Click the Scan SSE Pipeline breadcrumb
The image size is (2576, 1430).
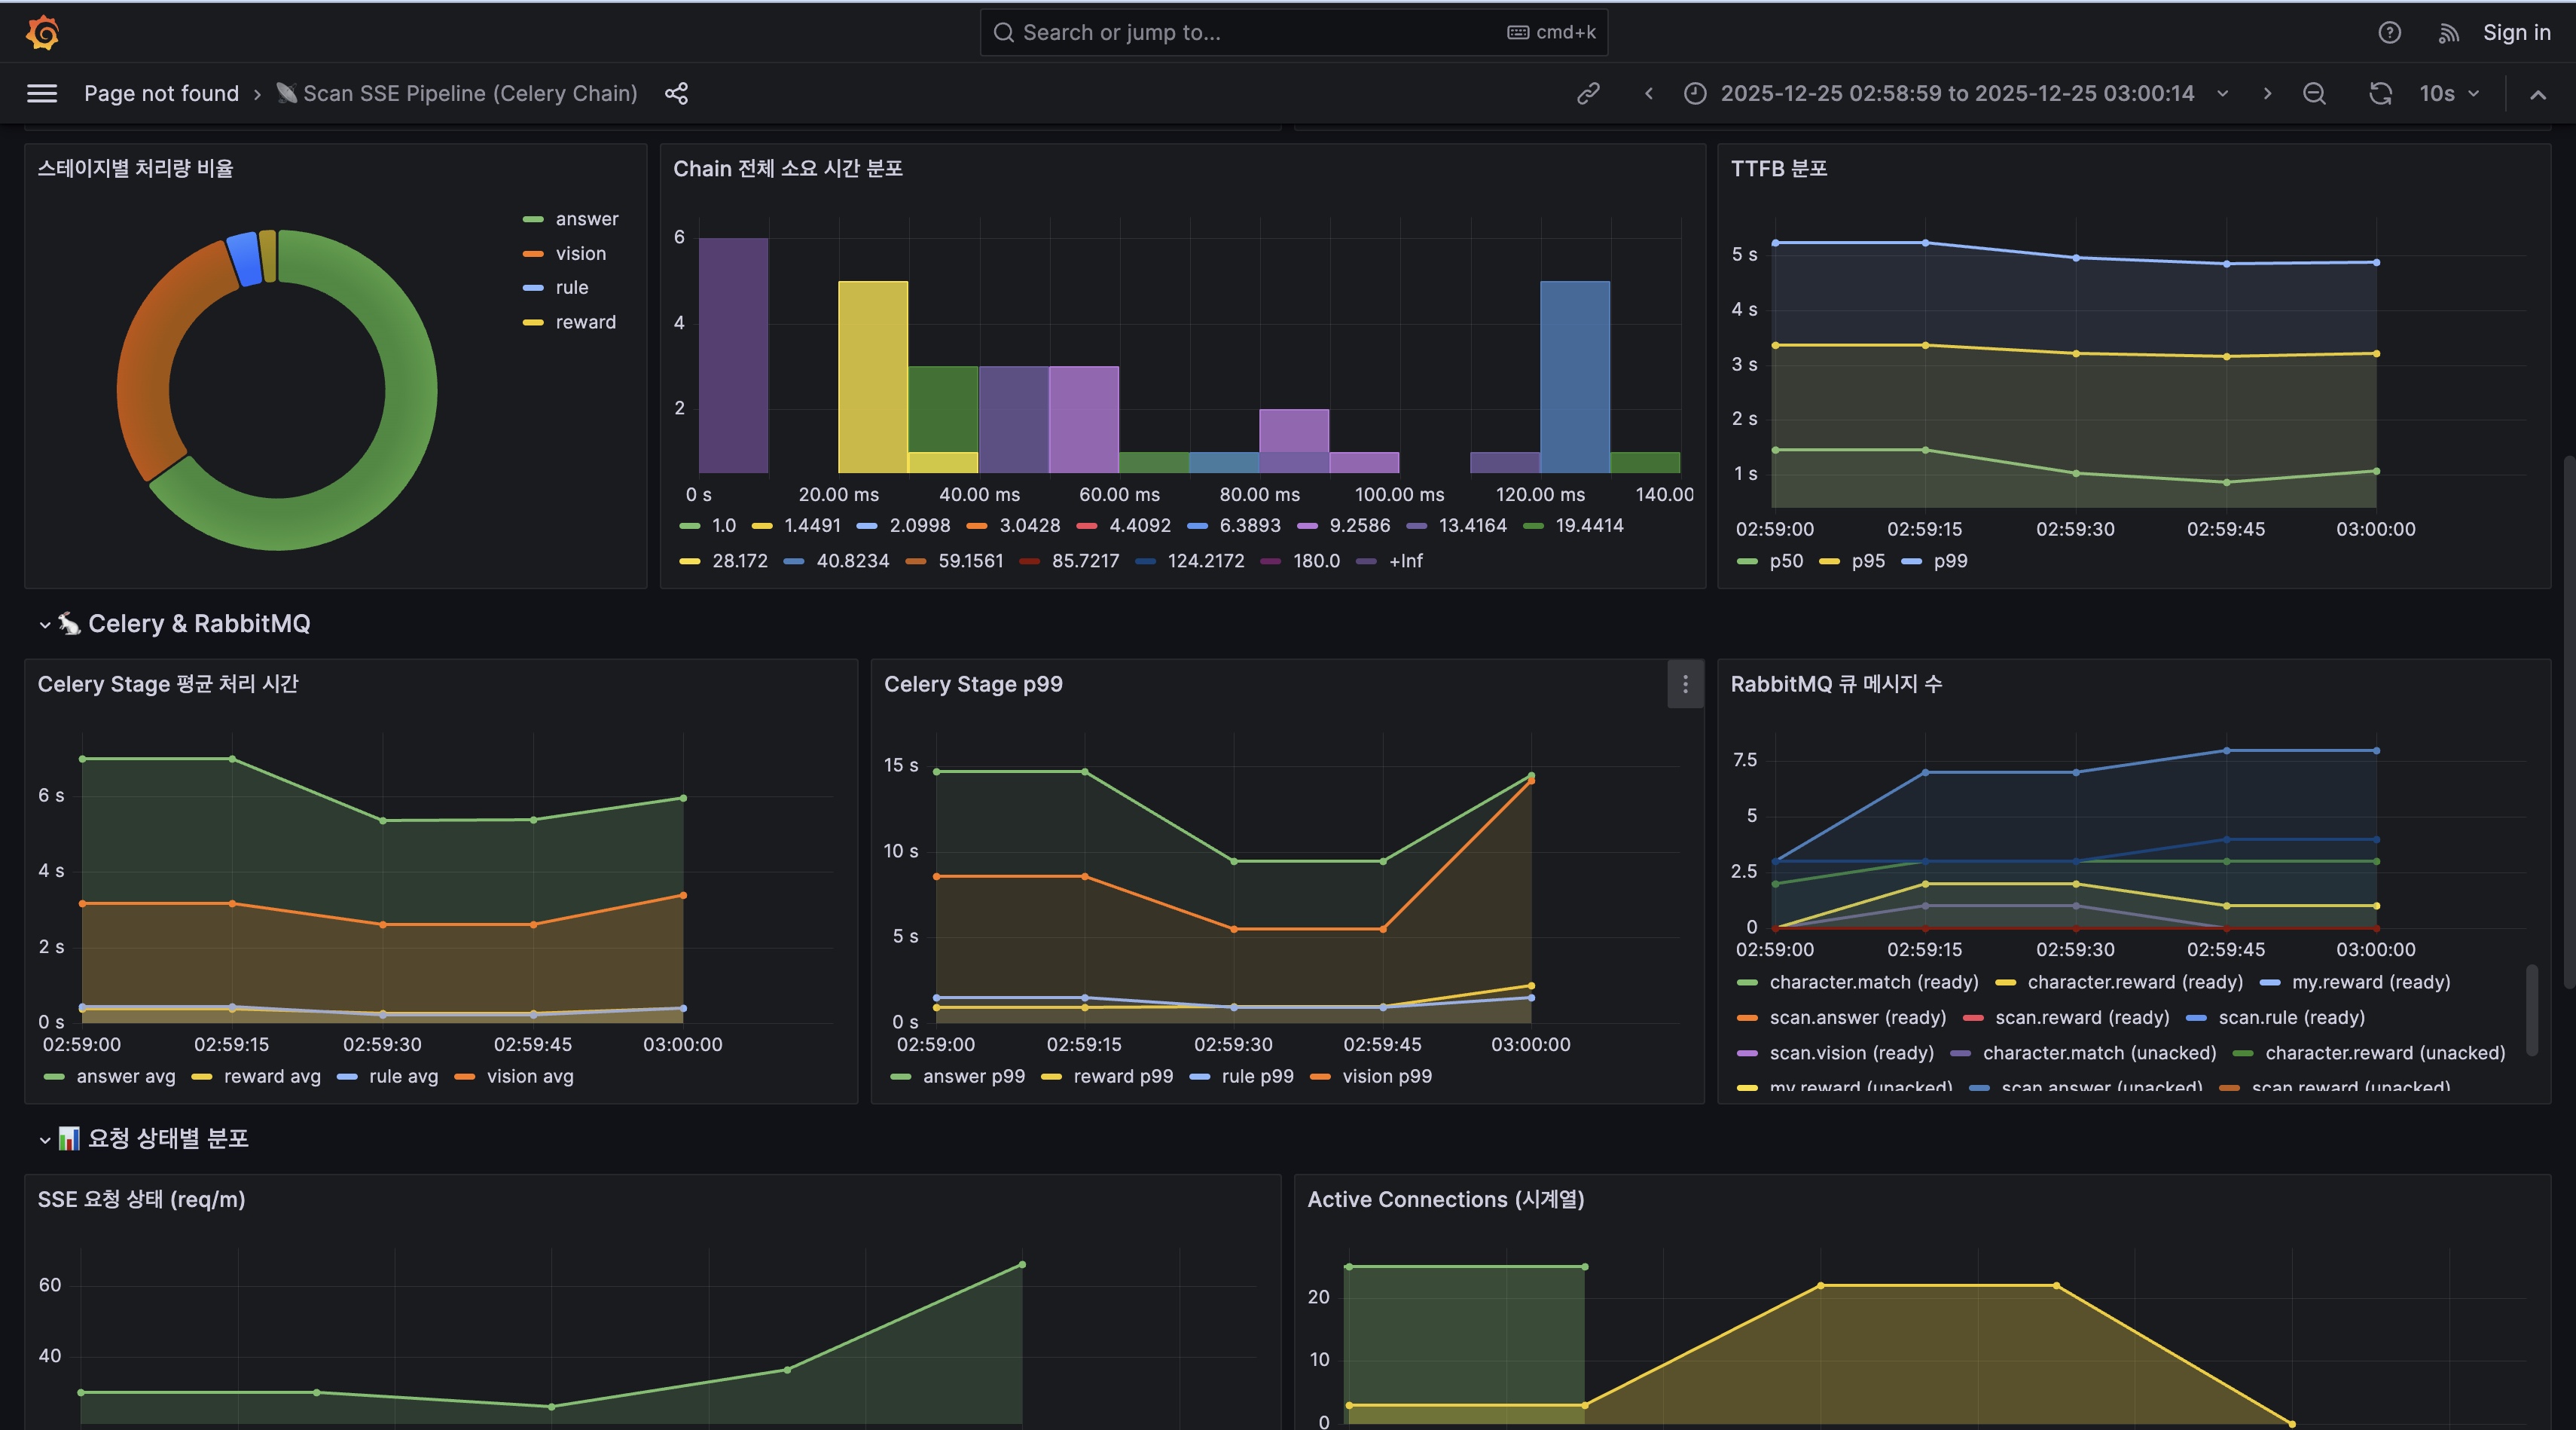pyautogui.click(x=469, y=94)
